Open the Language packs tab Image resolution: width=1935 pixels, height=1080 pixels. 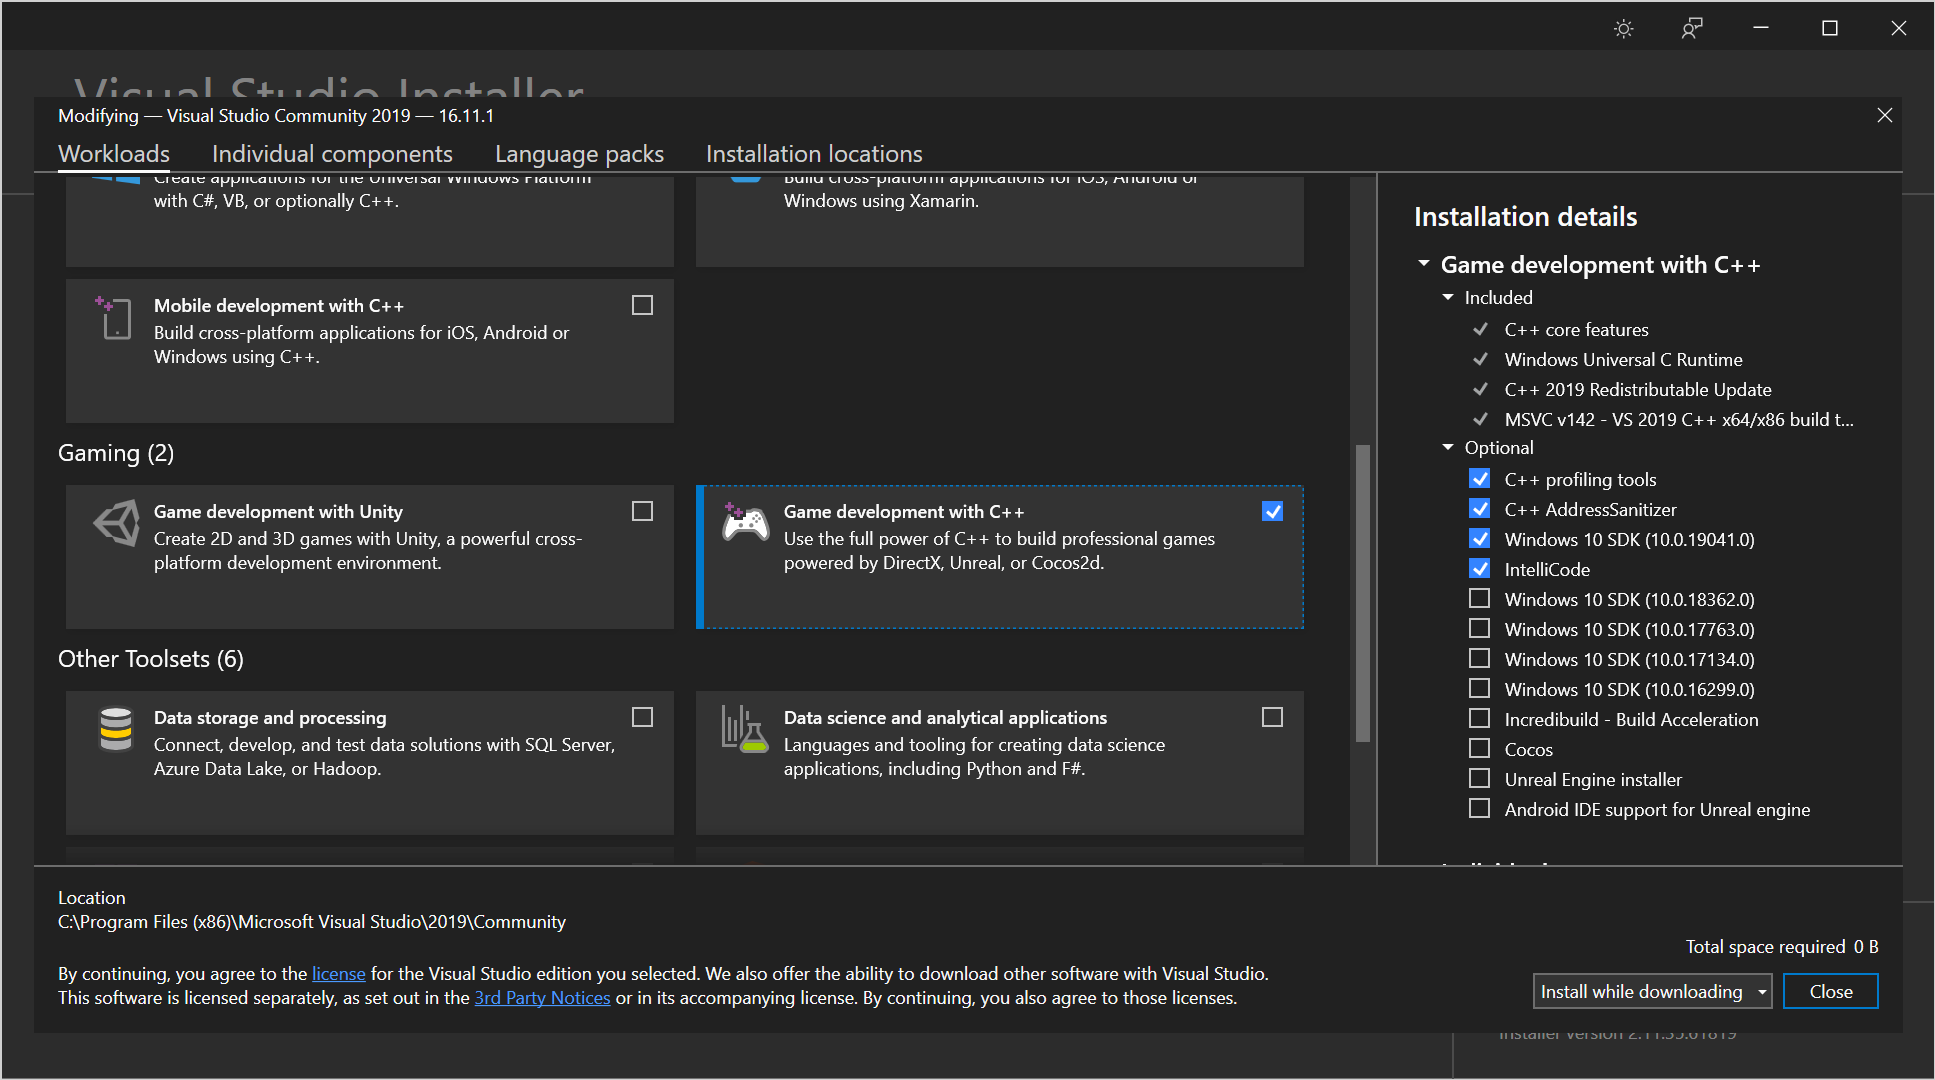coord(579,154)
